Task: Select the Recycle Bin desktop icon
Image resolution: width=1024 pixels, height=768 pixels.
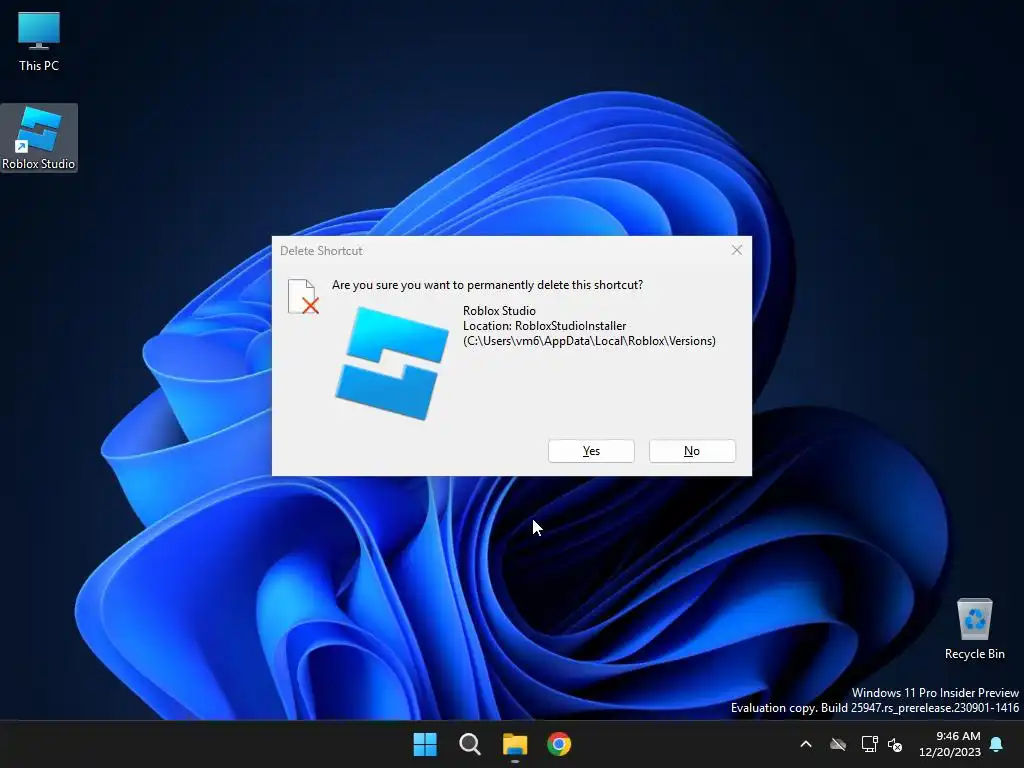Action: [x=974, y=629]
